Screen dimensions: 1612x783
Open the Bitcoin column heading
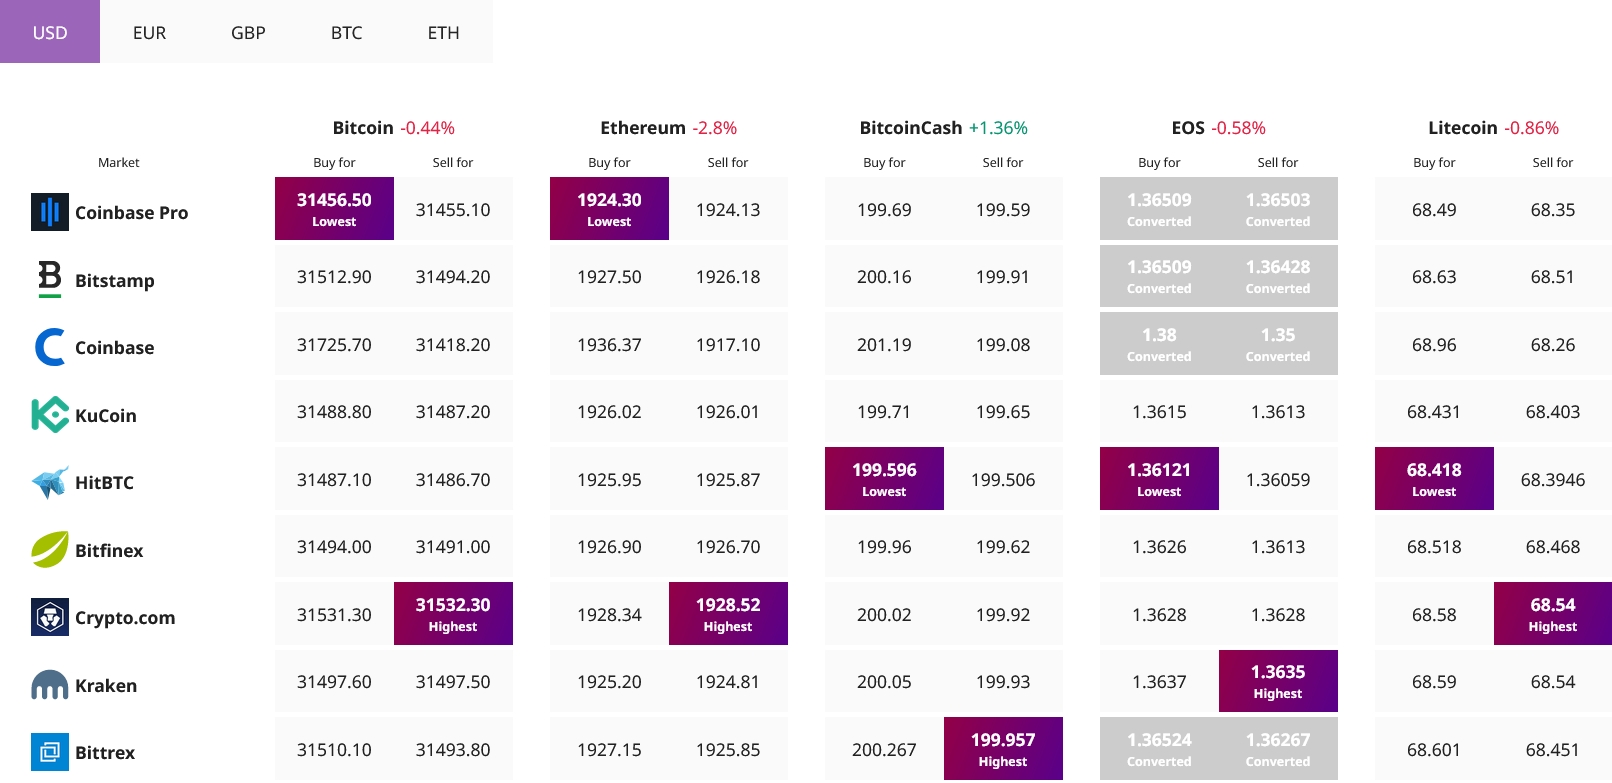(x=363, y=128)
